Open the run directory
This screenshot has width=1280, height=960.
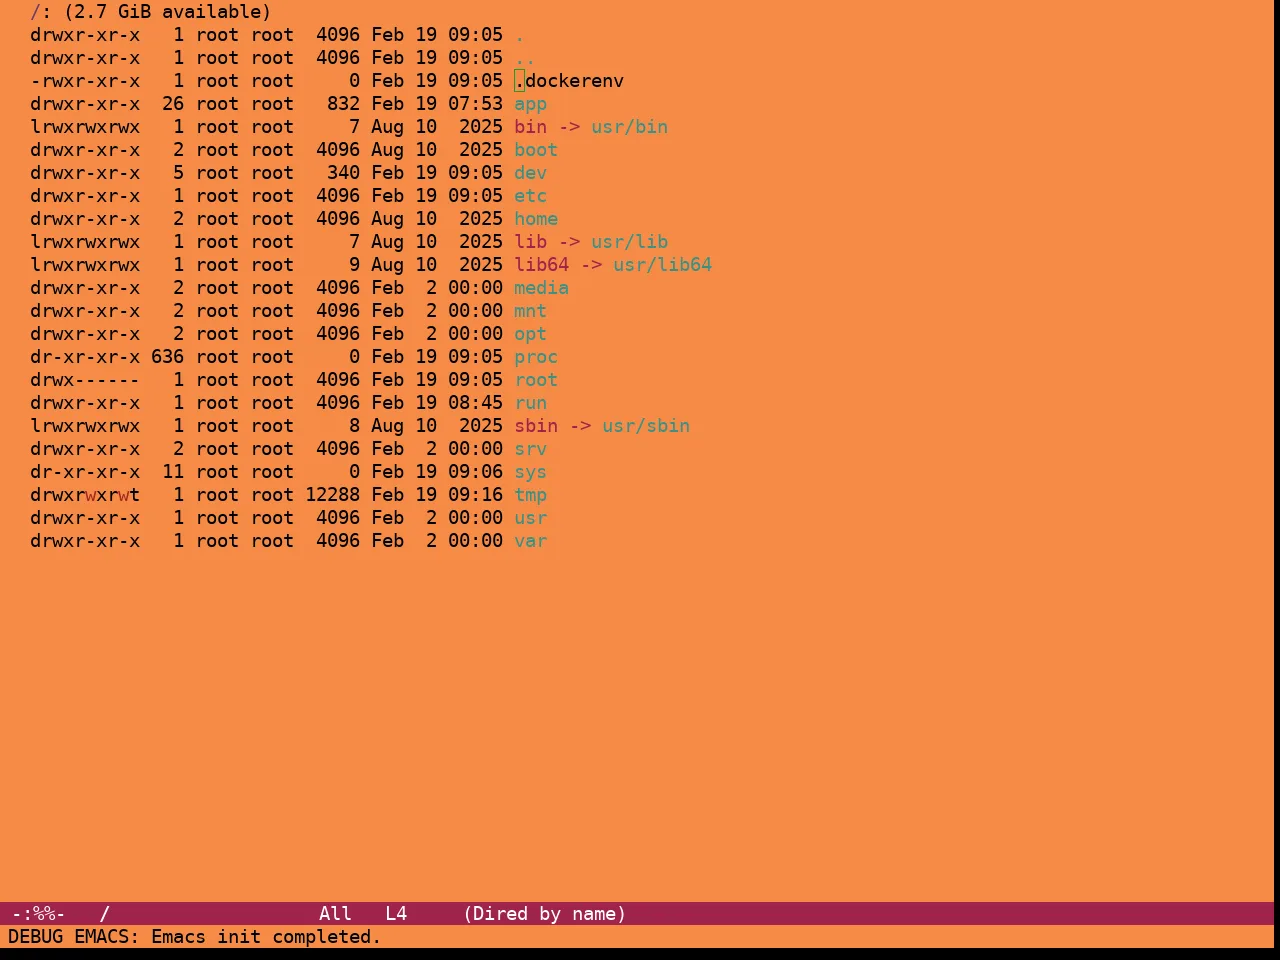click(x=530, y=403)
